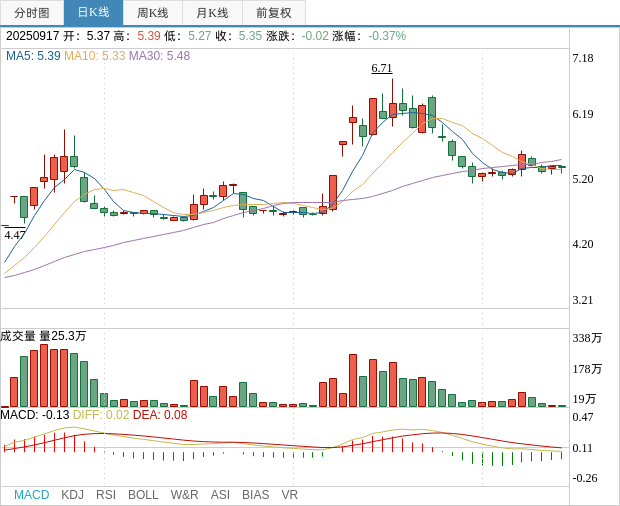Viewport: 620px width, 506px height.
Task: Click the date 20250917 in header
Action: pyautogui.click(x=32, y=36)
